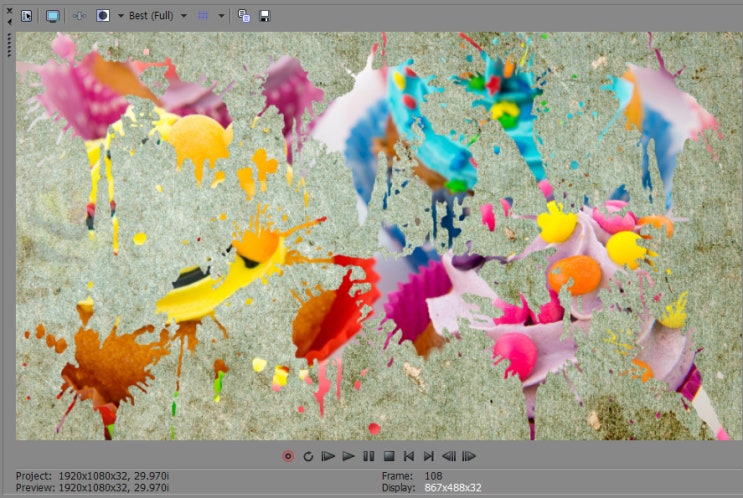Open preview quality dropdown arrow
Screen dimensions: 743x498
click(184, 16)
